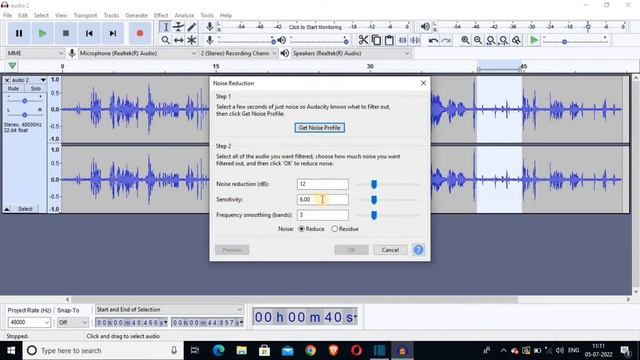This screenshot has width=640, height=360.
Task: Open the Project Rate dropdown
Action: point(29,322)
